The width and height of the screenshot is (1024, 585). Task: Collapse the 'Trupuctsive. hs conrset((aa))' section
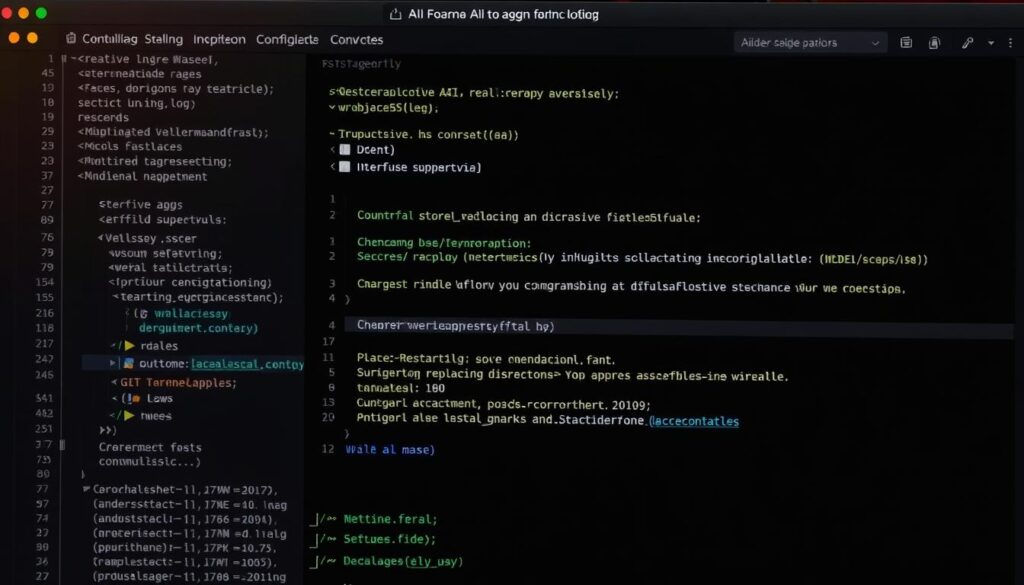tap(332, 134)
